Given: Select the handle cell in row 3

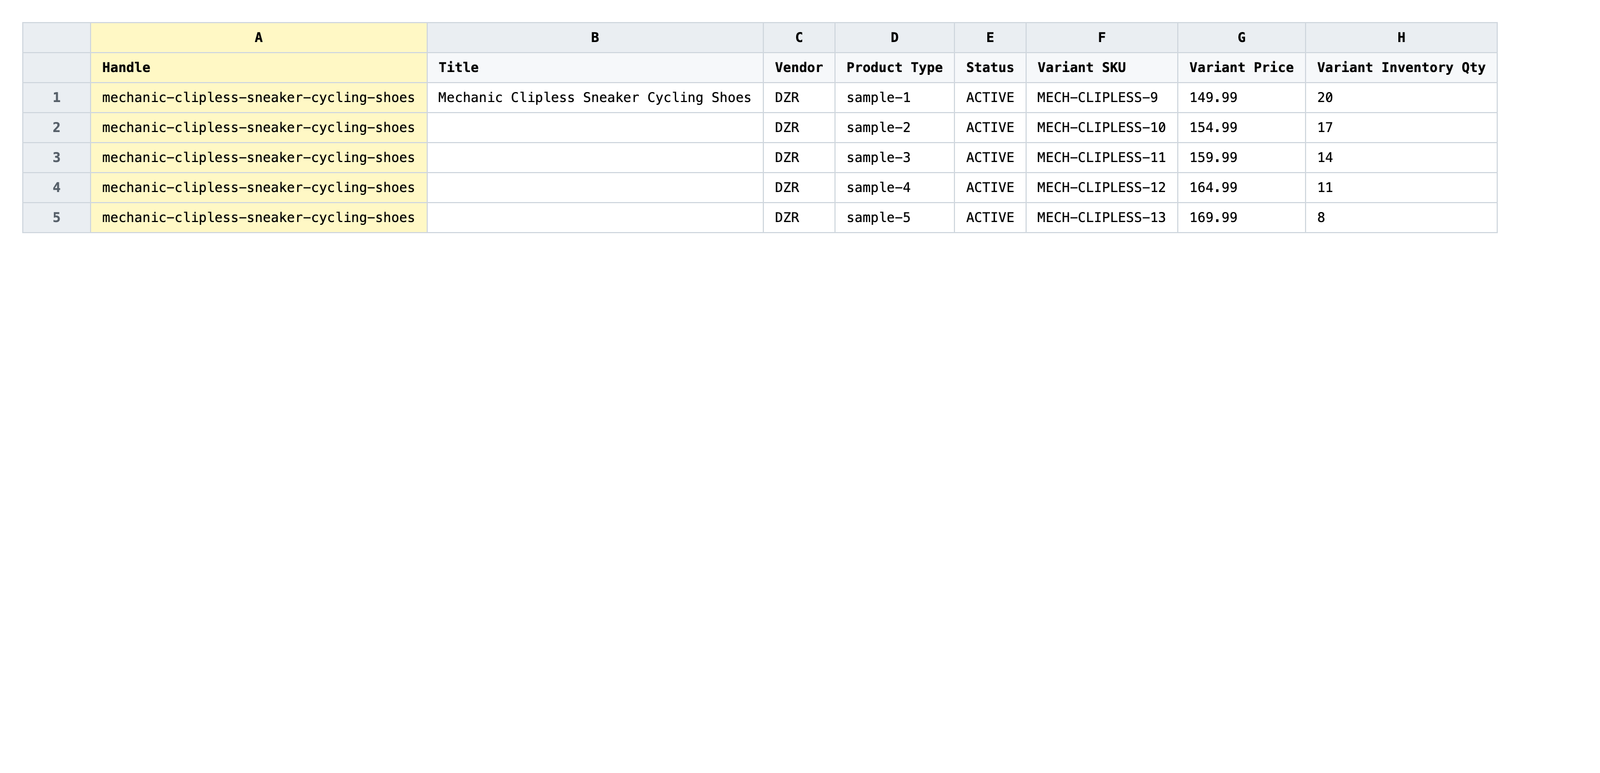Looking at the screenshot, I should [258, 158].
